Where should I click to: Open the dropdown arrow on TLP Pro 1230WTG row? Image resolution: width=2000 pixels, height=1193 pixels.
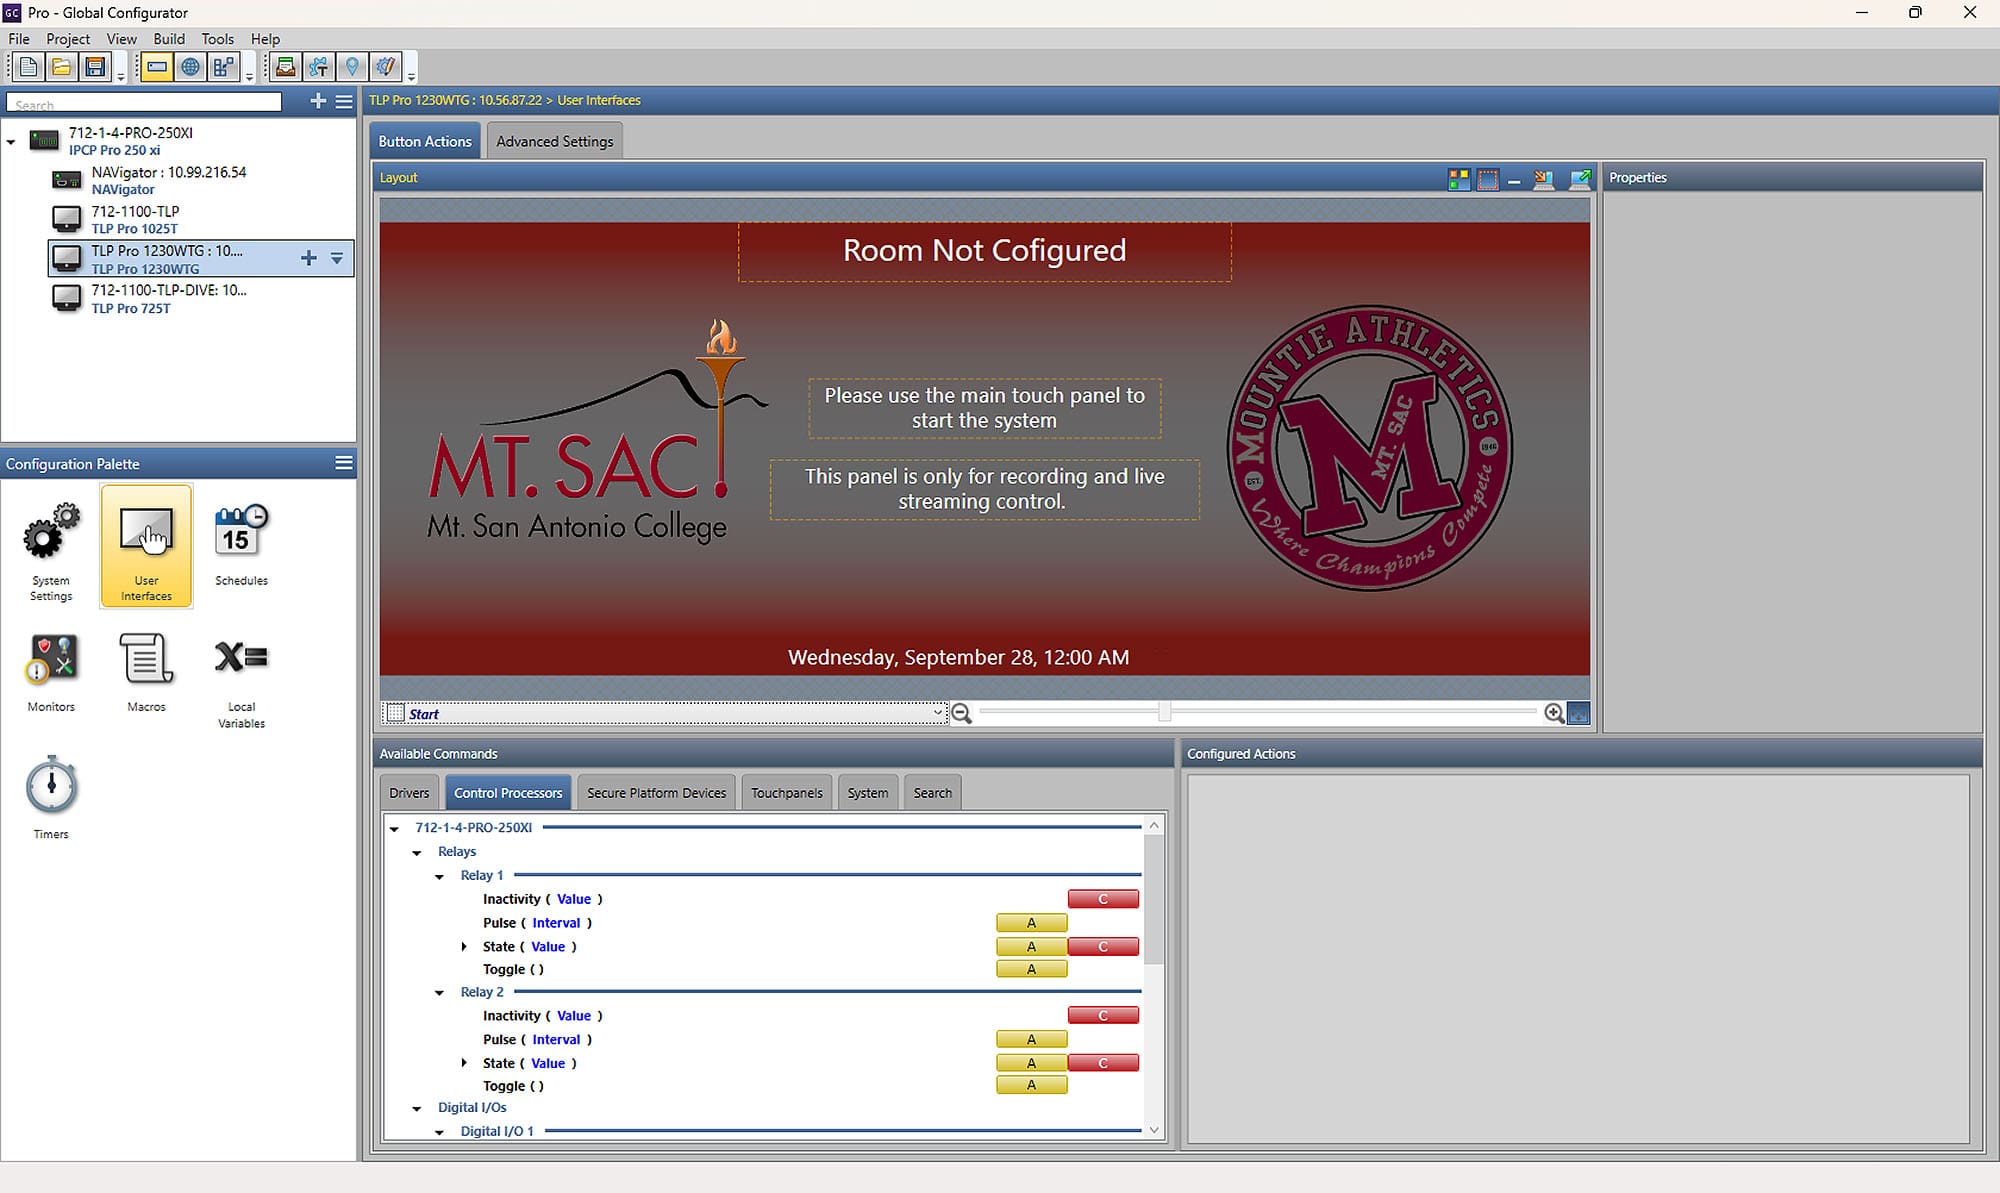click(337, 258)
